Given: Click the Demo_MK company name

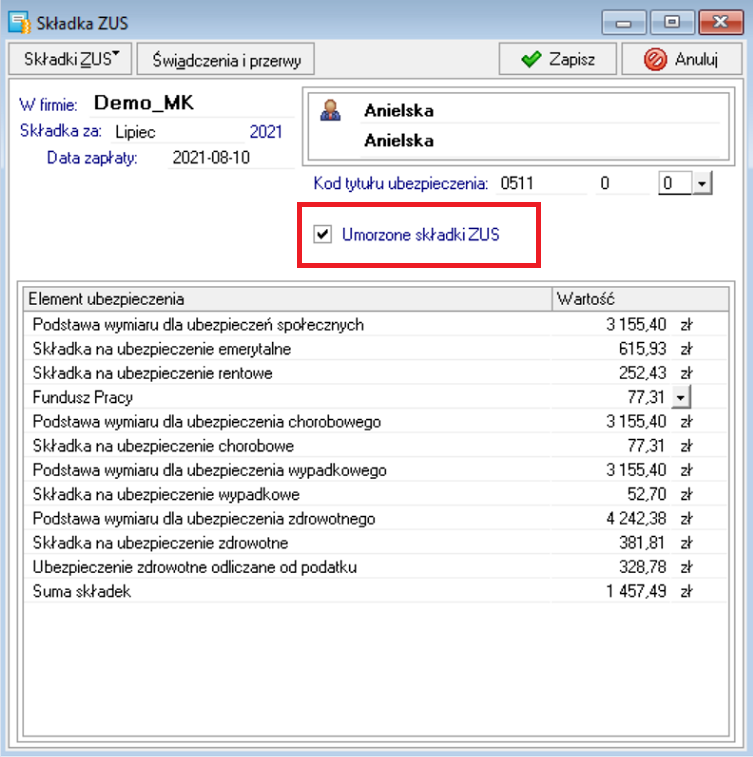Looking at the screenshot, I should (x=144, y=103).
